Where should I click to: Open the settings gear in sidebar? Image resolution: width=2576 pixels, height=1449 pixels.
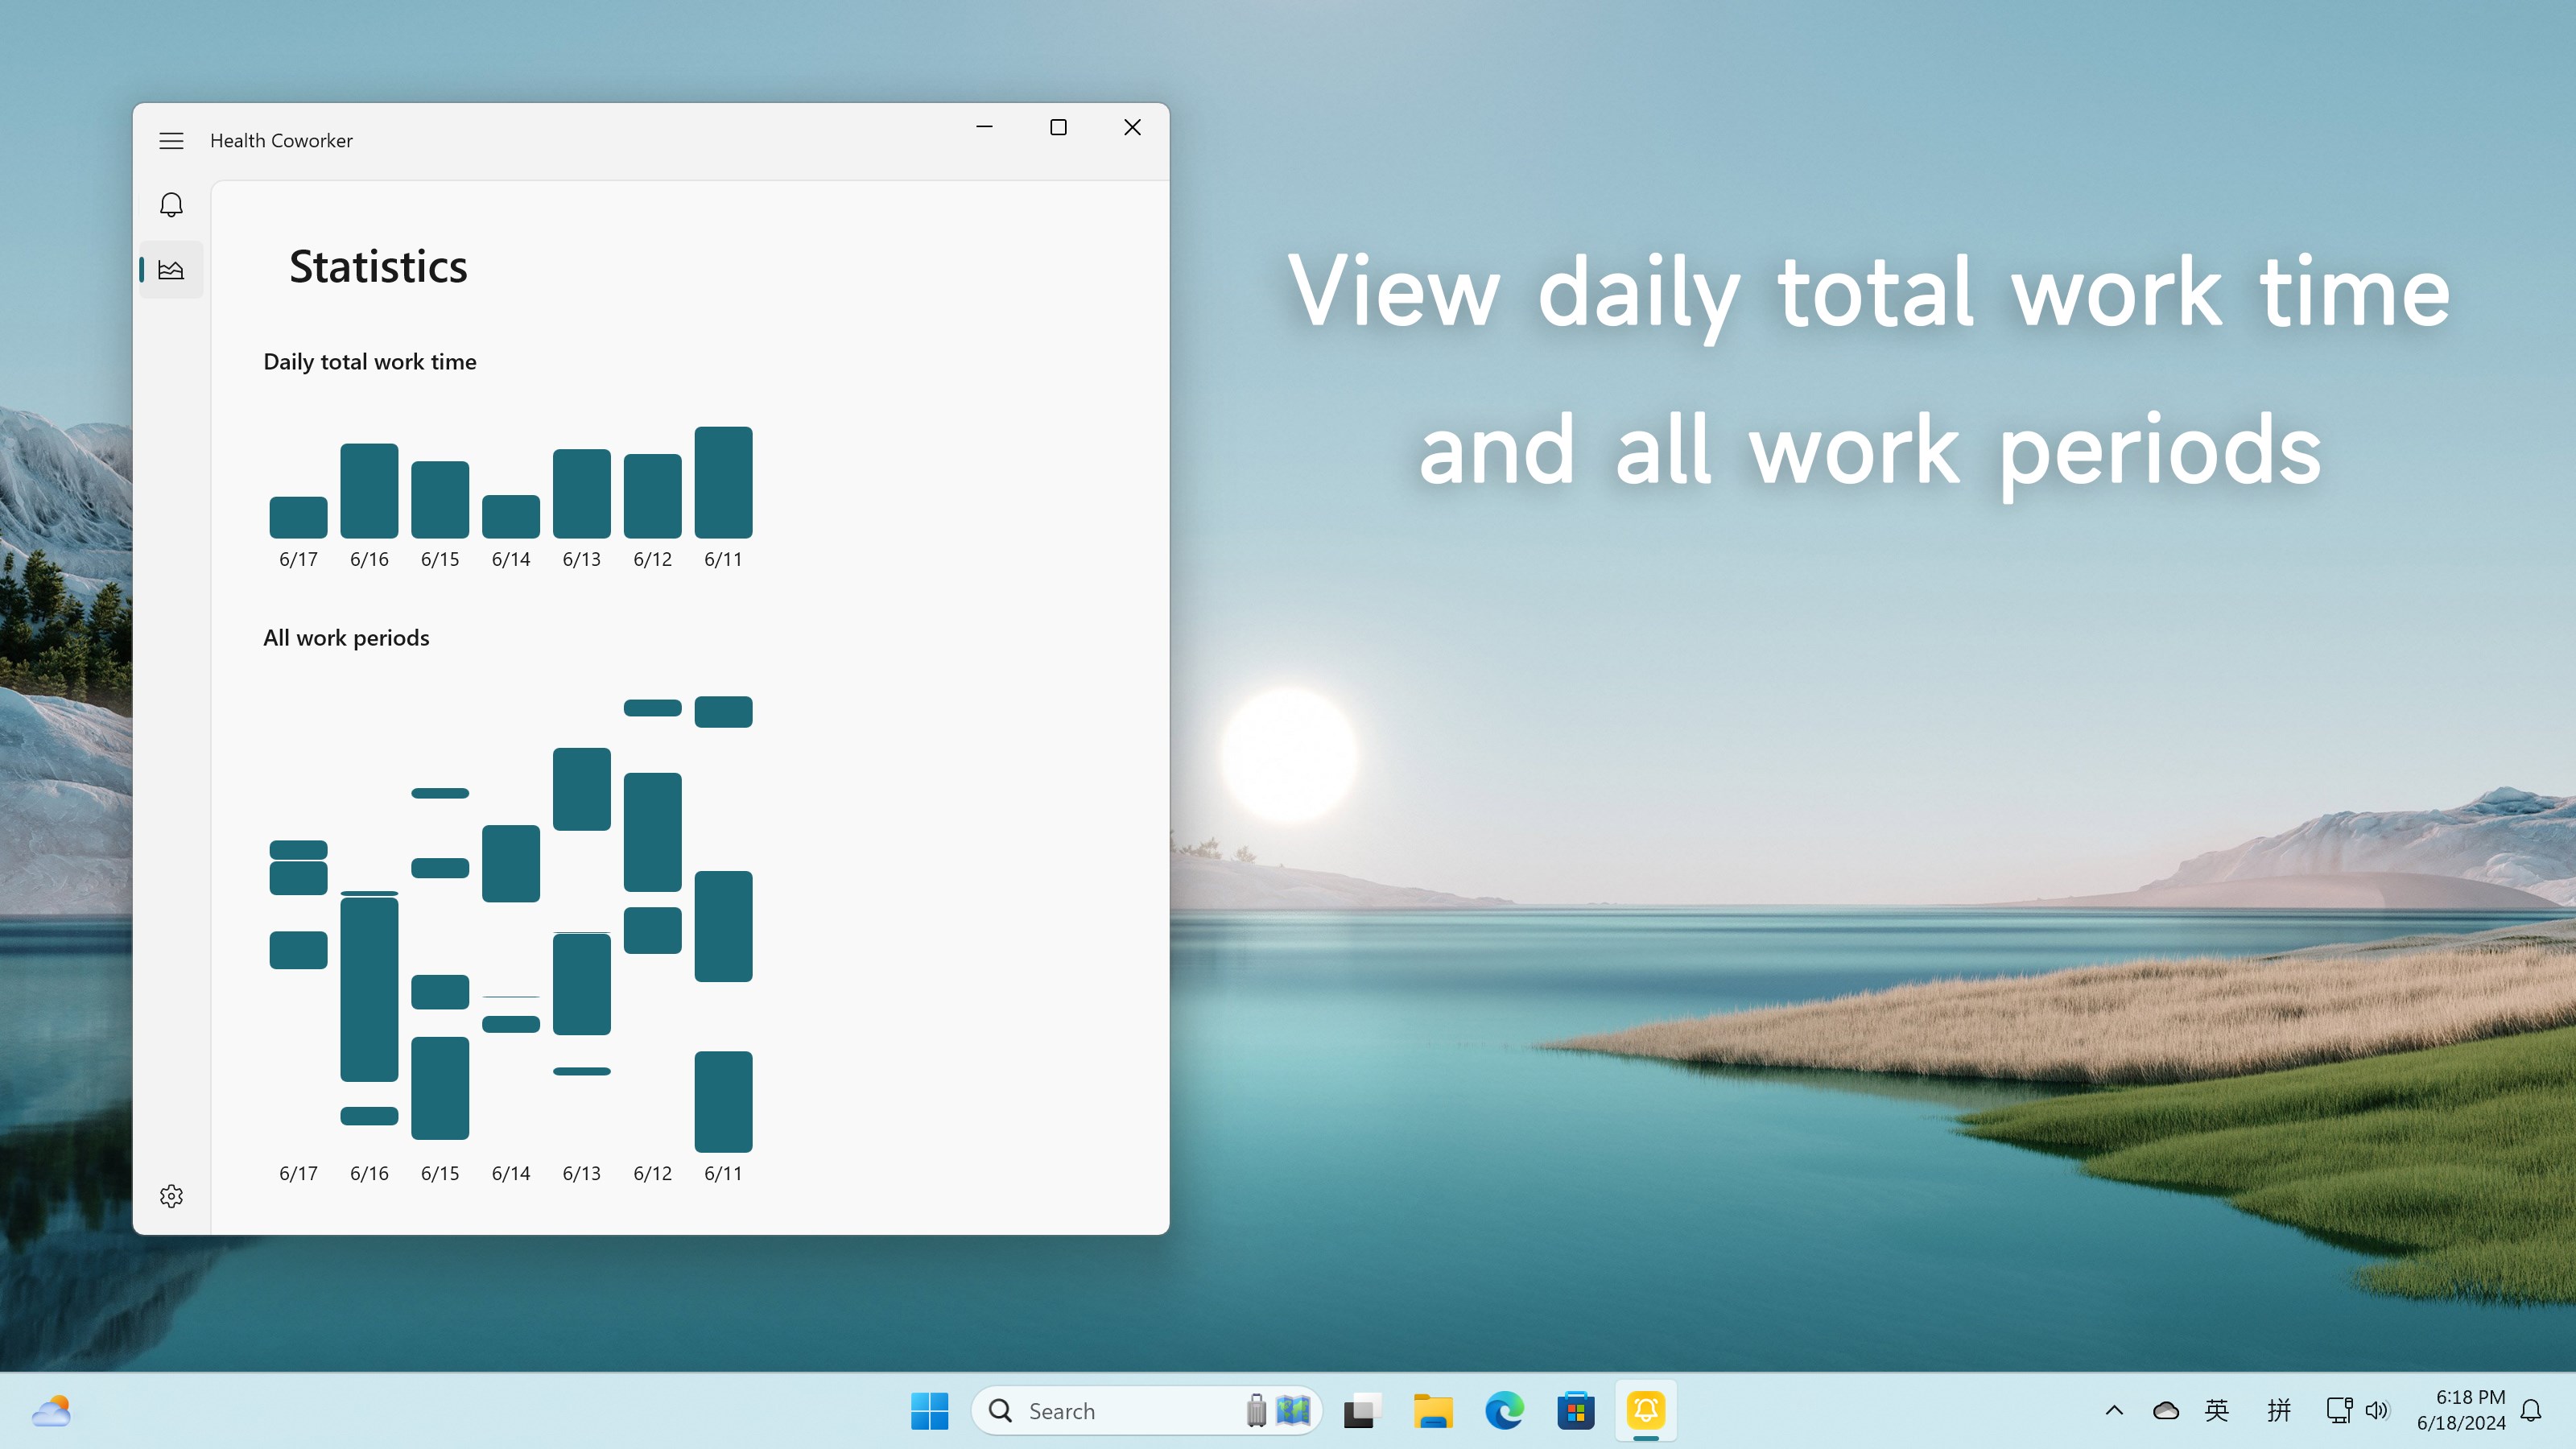click(171, 1196)
